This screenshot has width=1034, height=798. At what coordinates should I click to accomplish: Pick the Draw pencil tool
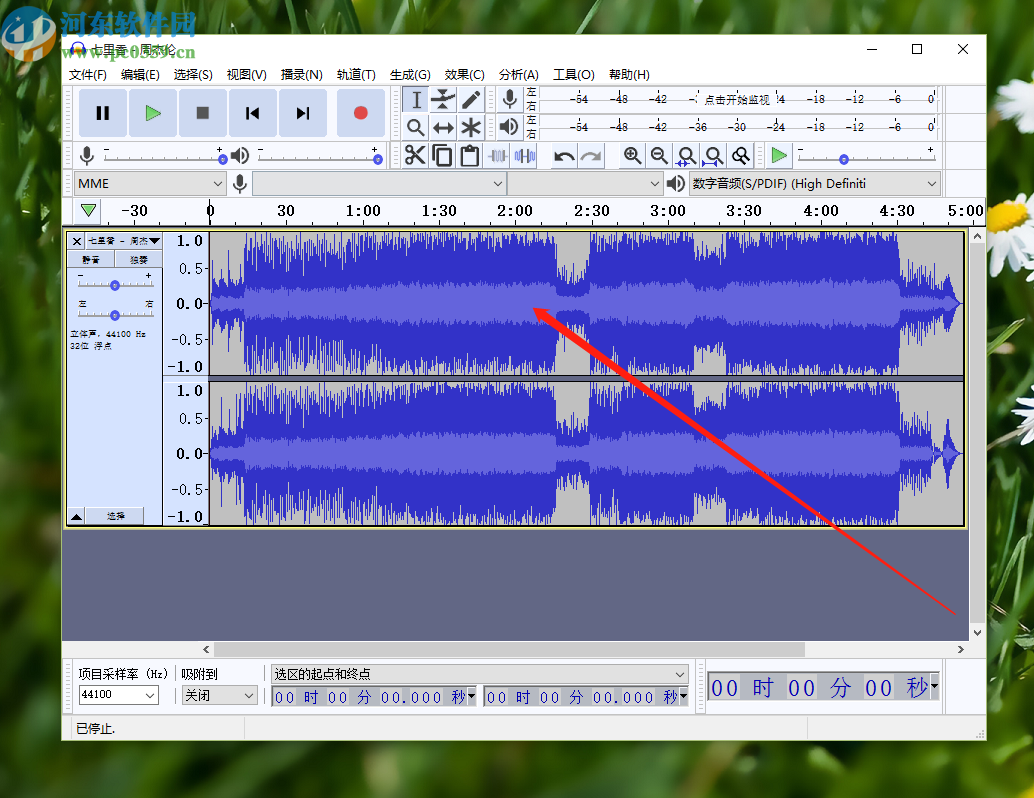click(471, 100)
